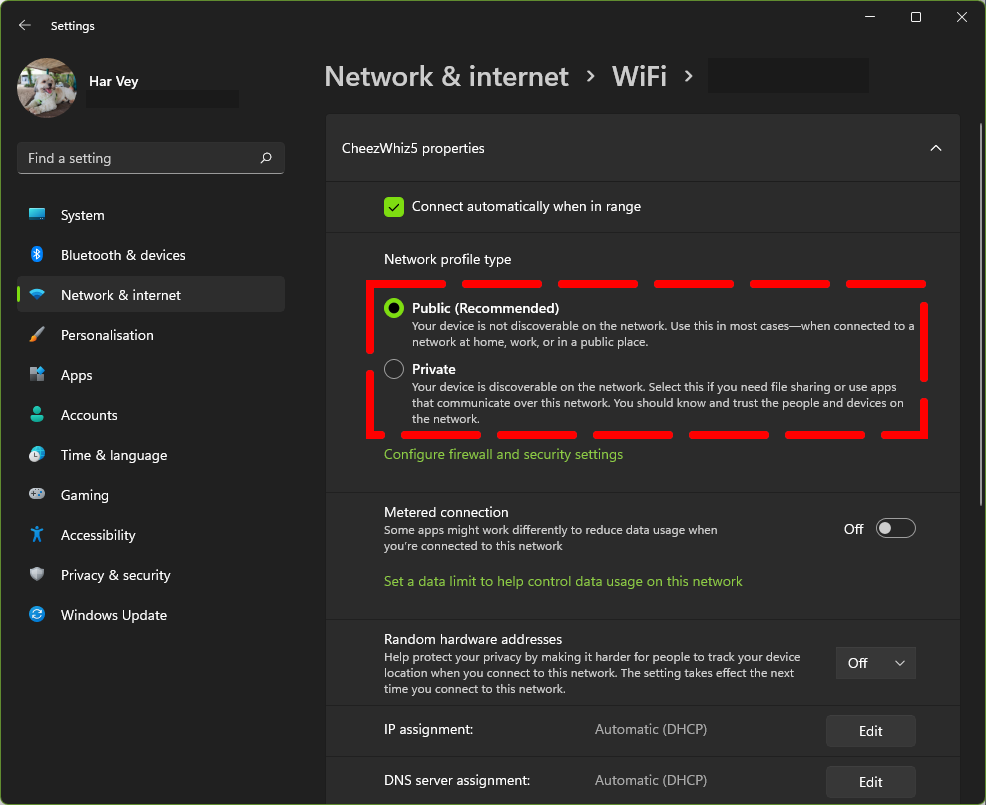
Task: Open Privacy & security settings
Action: pos(151,575)
